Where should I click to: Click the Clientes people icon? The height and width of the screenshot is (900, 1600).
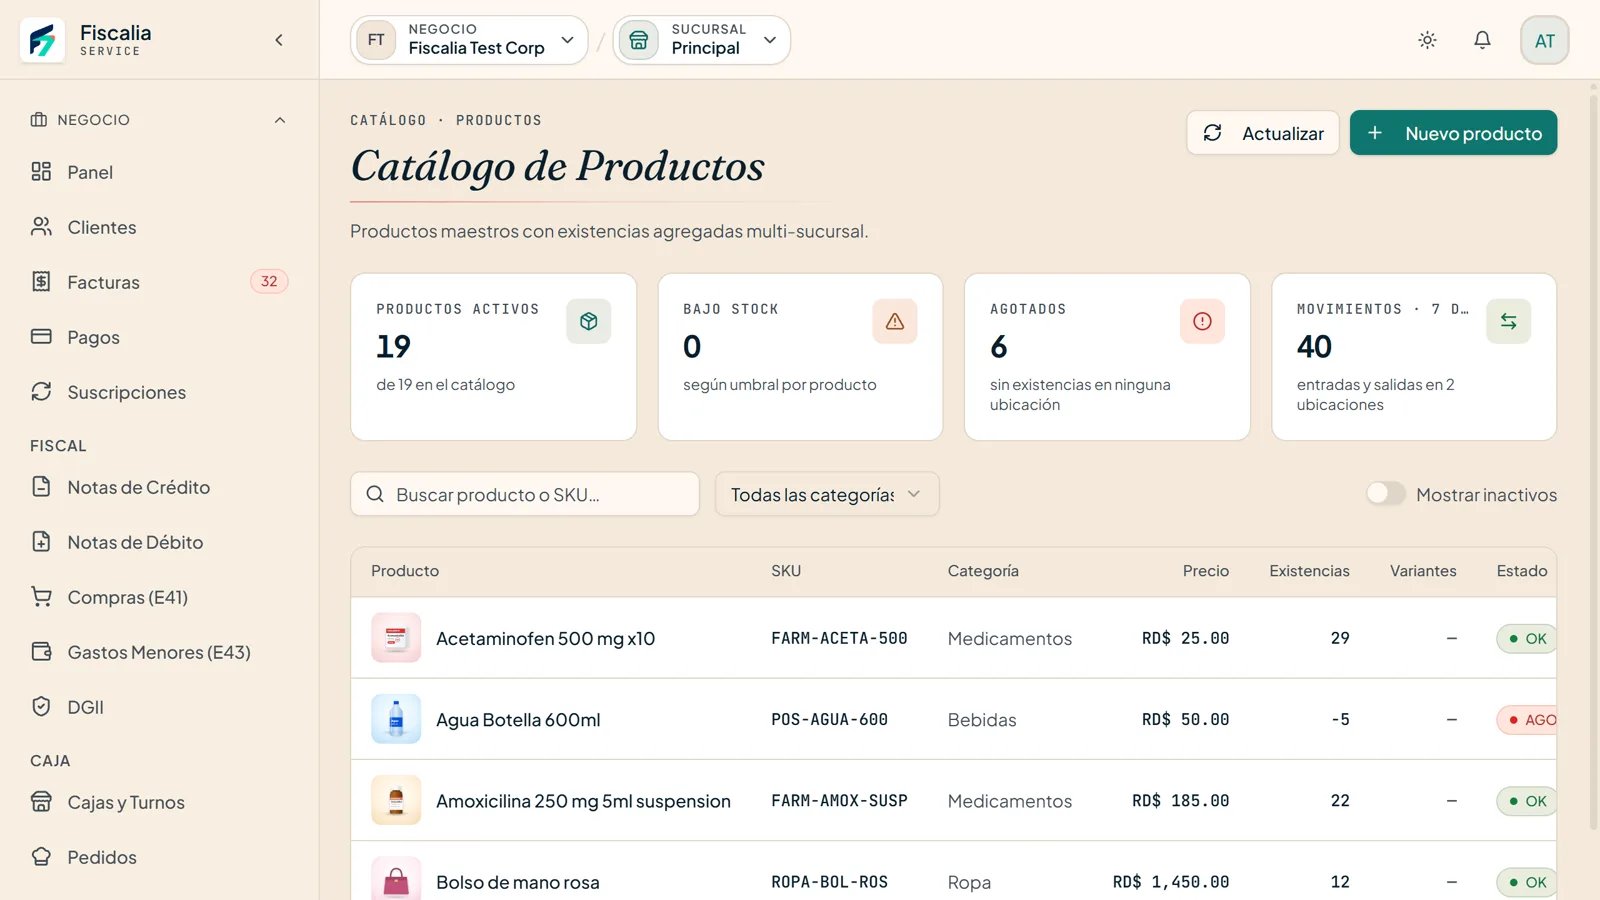pyautogui.click(x=41, y=227)
